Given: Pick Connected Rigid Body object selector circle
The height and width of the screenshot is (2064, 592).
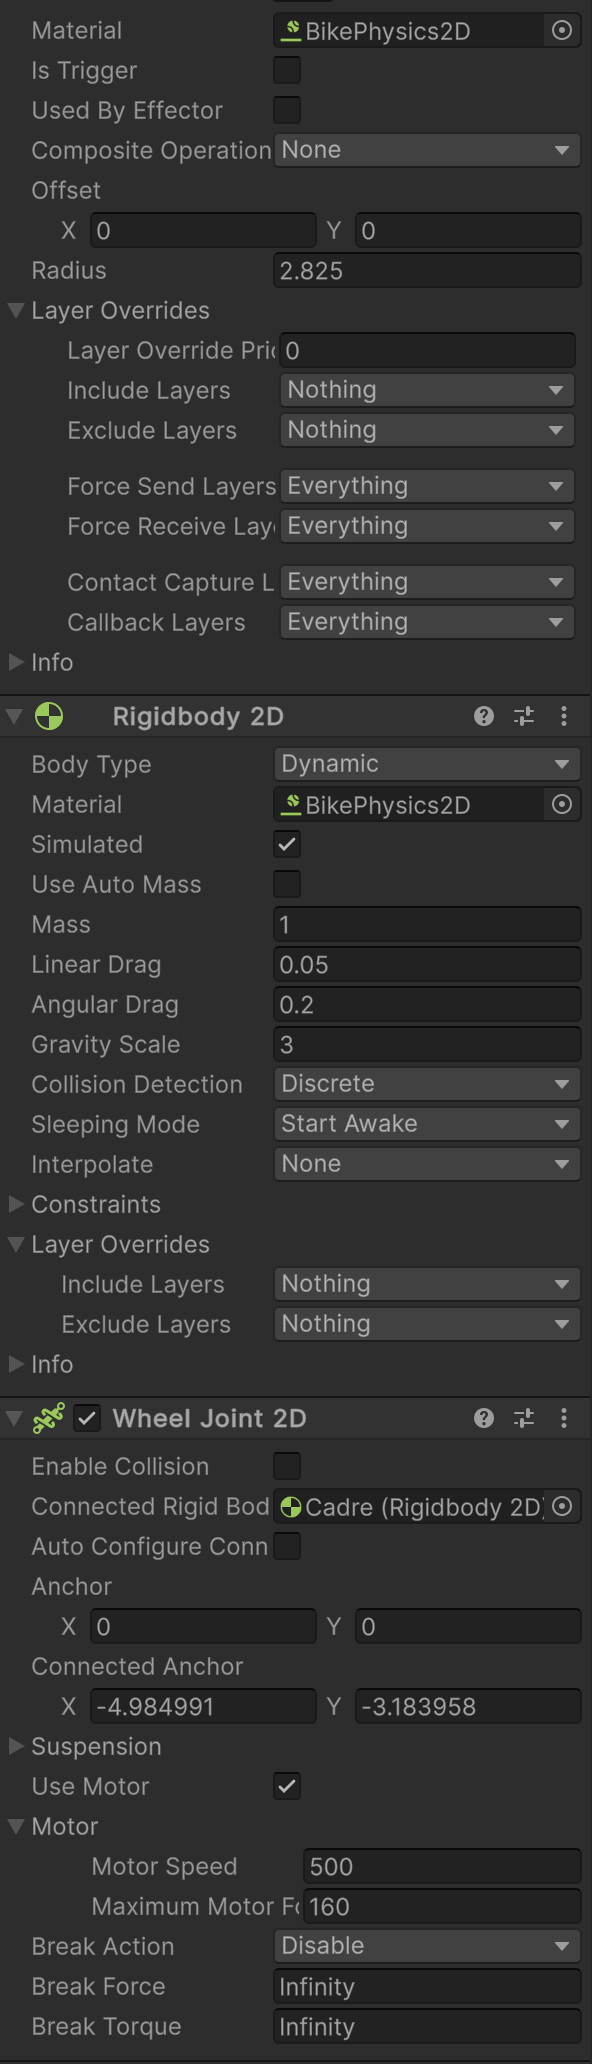Looking at the screenshot, I should 563,1506.
